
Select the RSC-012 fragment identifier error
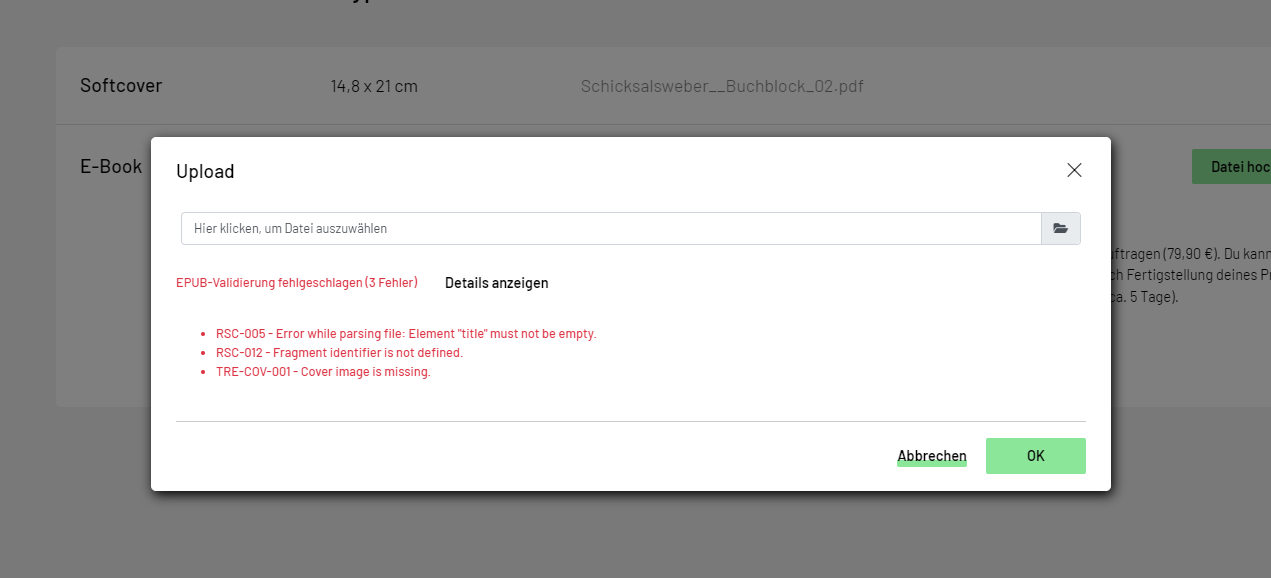pos(339,353)
